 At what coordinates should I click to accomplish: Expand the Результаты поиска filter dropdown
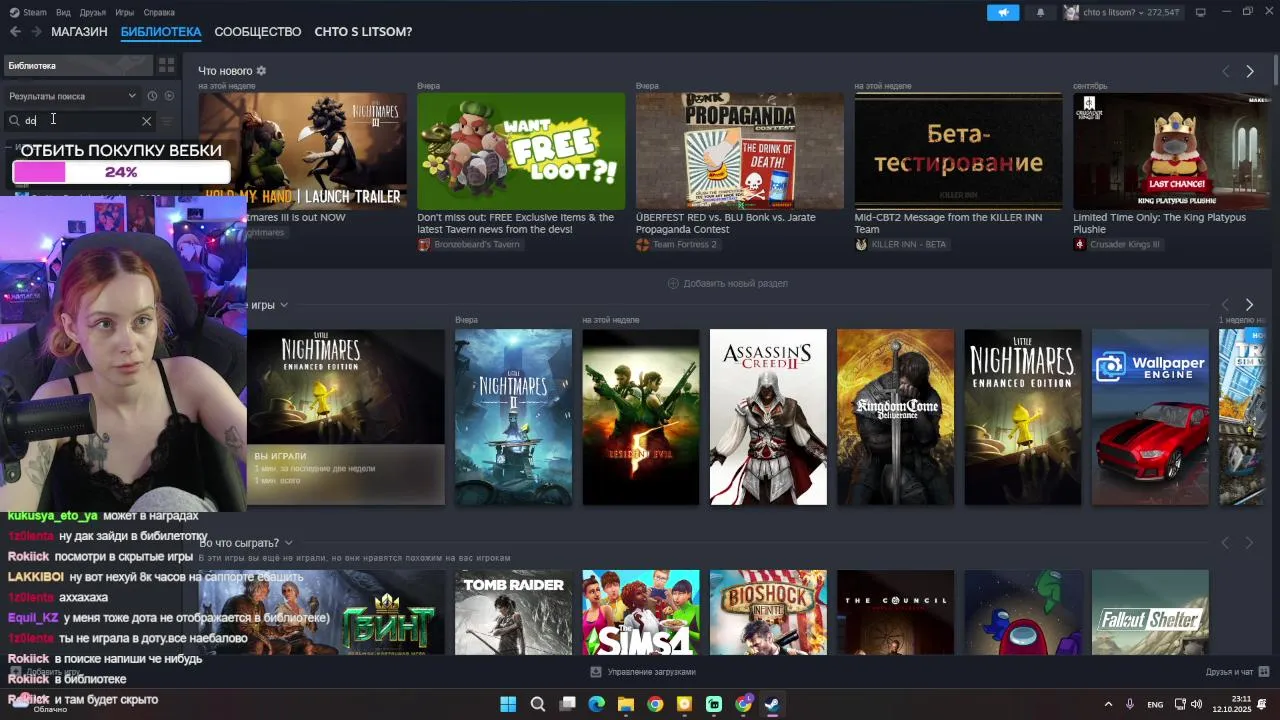(x=72, y=96)
